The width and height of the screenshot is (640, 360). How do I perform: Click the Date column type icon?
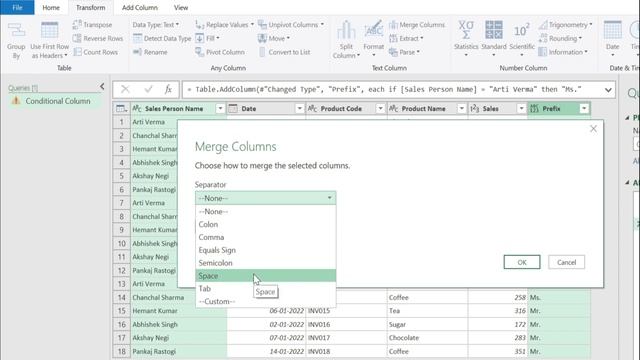point(233,109)
